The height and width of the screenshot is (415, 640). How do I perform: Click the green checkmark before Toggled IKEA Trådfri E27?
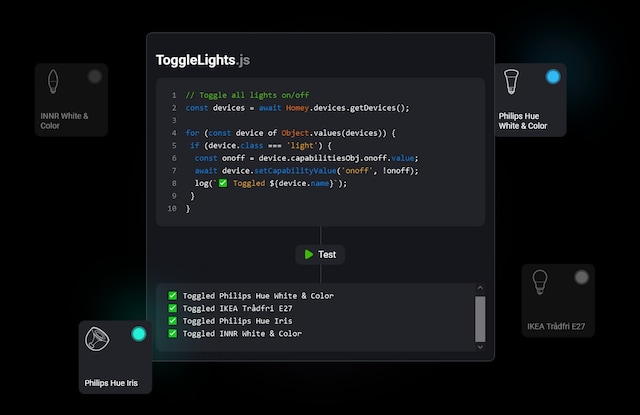click(x=173, y=308)
